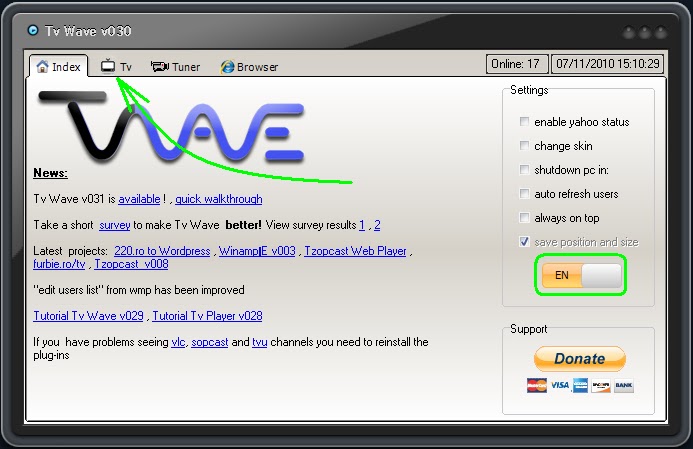
Task: Click the Donate button
Action: 579,358
